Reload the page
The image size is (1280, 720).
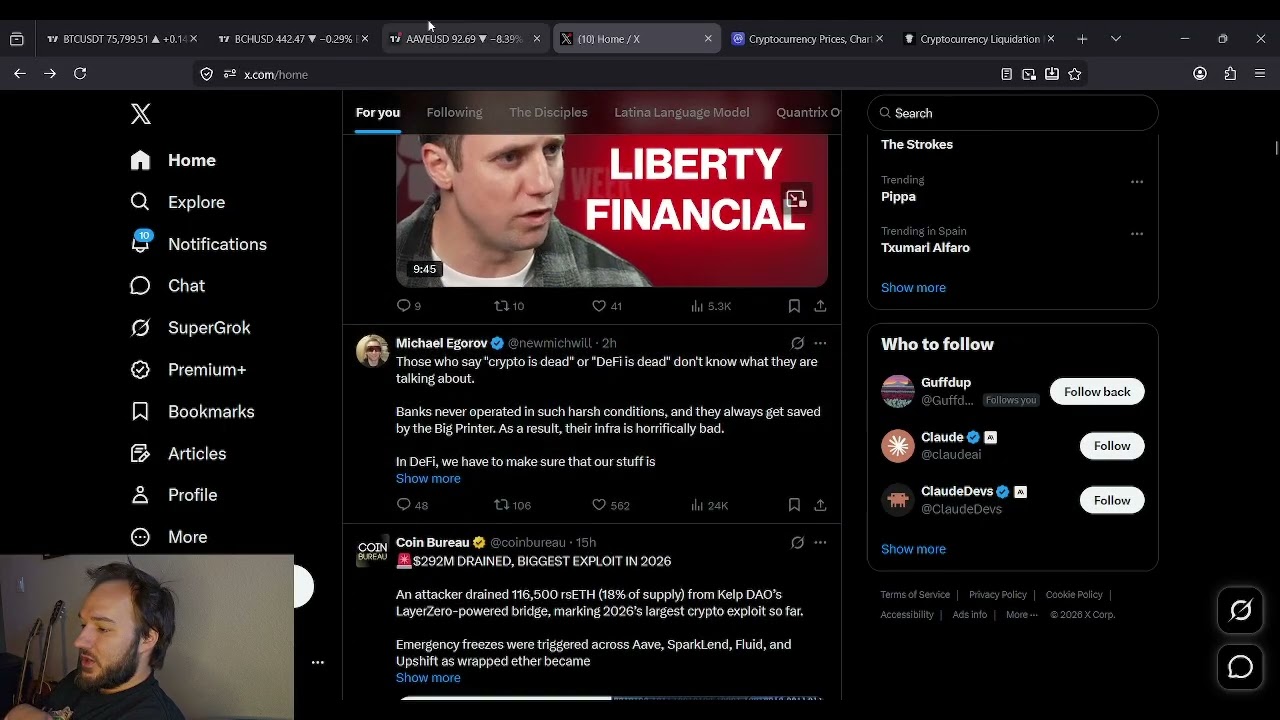click(80, 74)
